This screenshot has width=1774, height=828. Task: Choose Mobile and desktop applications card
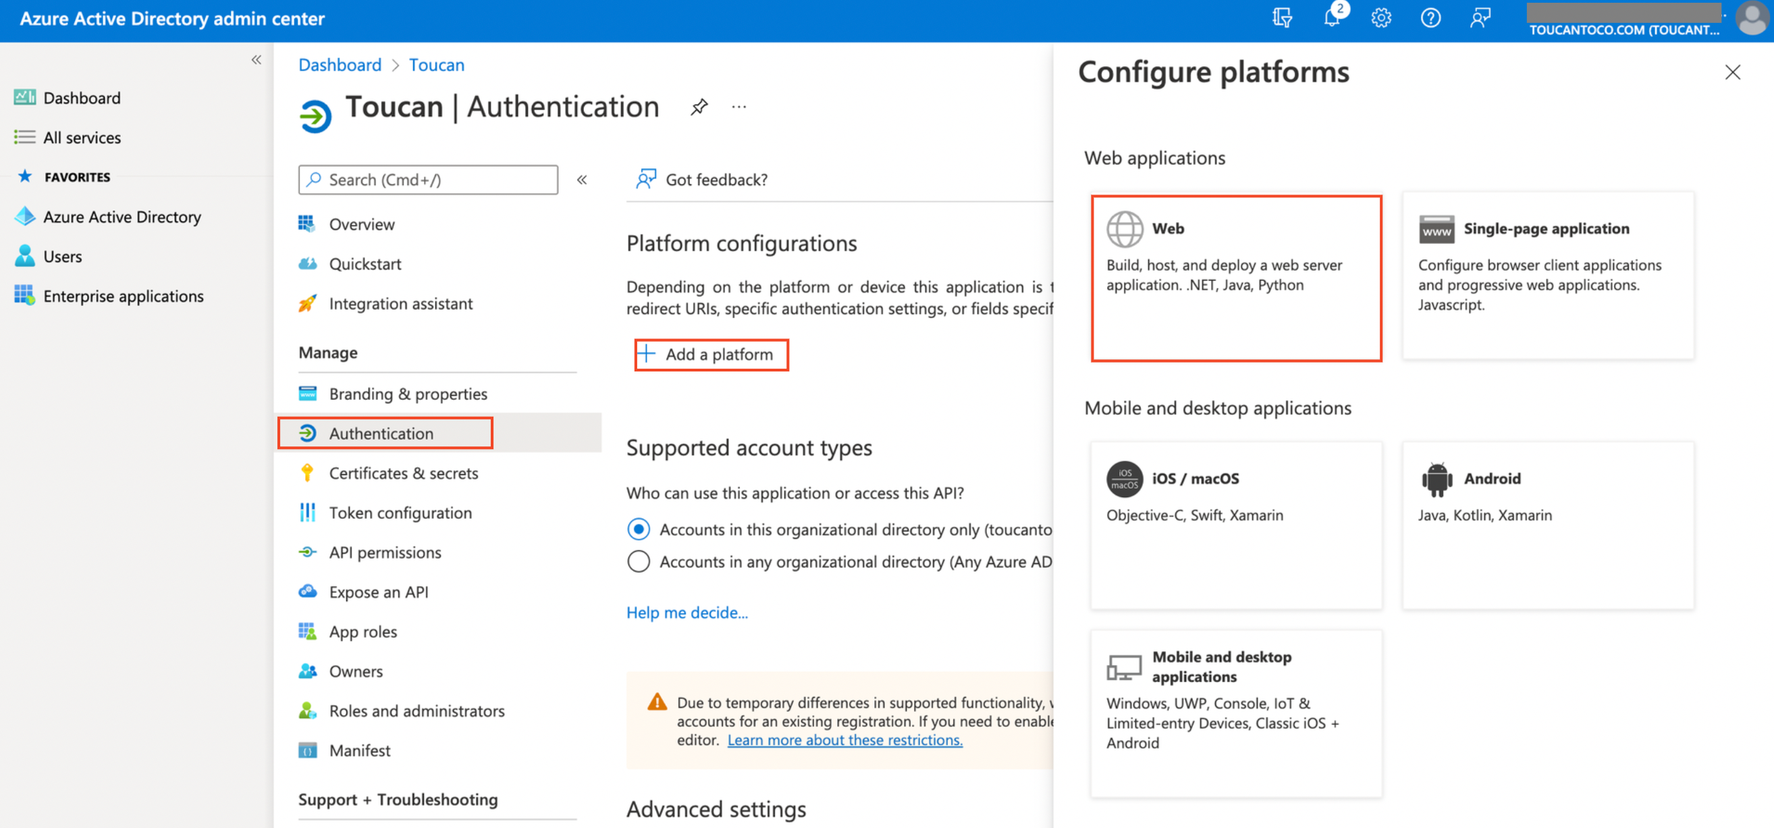point(1236,713)
